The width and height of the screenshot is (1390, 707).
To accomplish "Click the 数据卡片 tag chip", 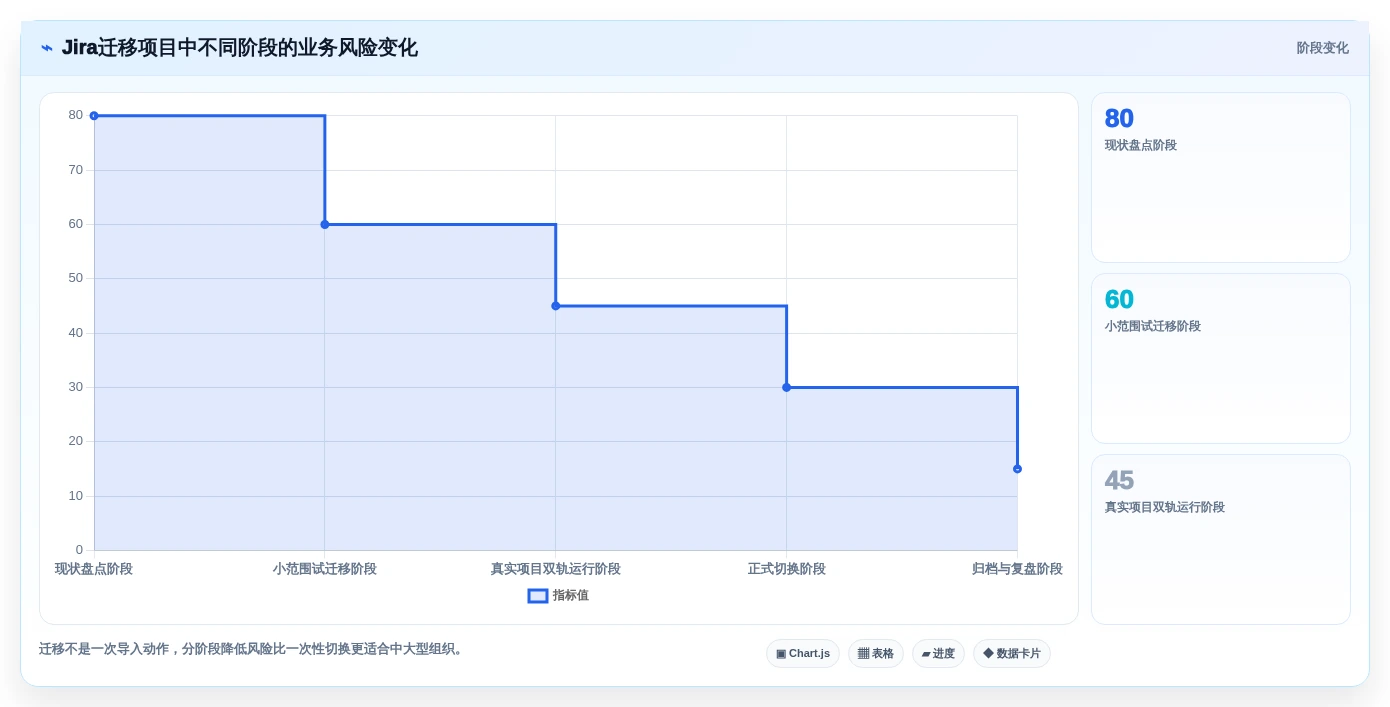I will (x=1012, y=653).
